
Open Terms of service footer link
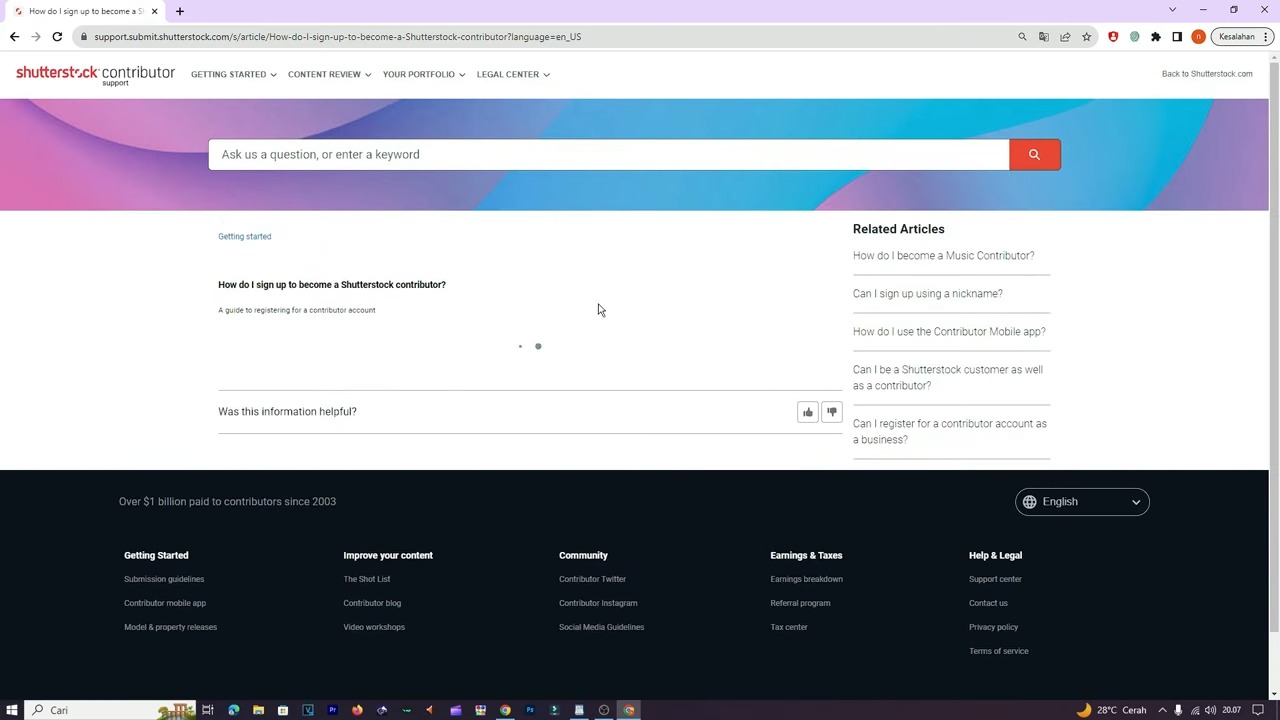(998, 651)
